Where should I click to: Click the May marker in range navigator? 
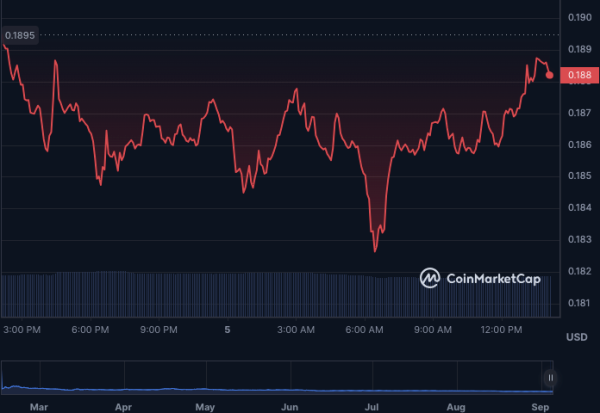coord(205,407)
